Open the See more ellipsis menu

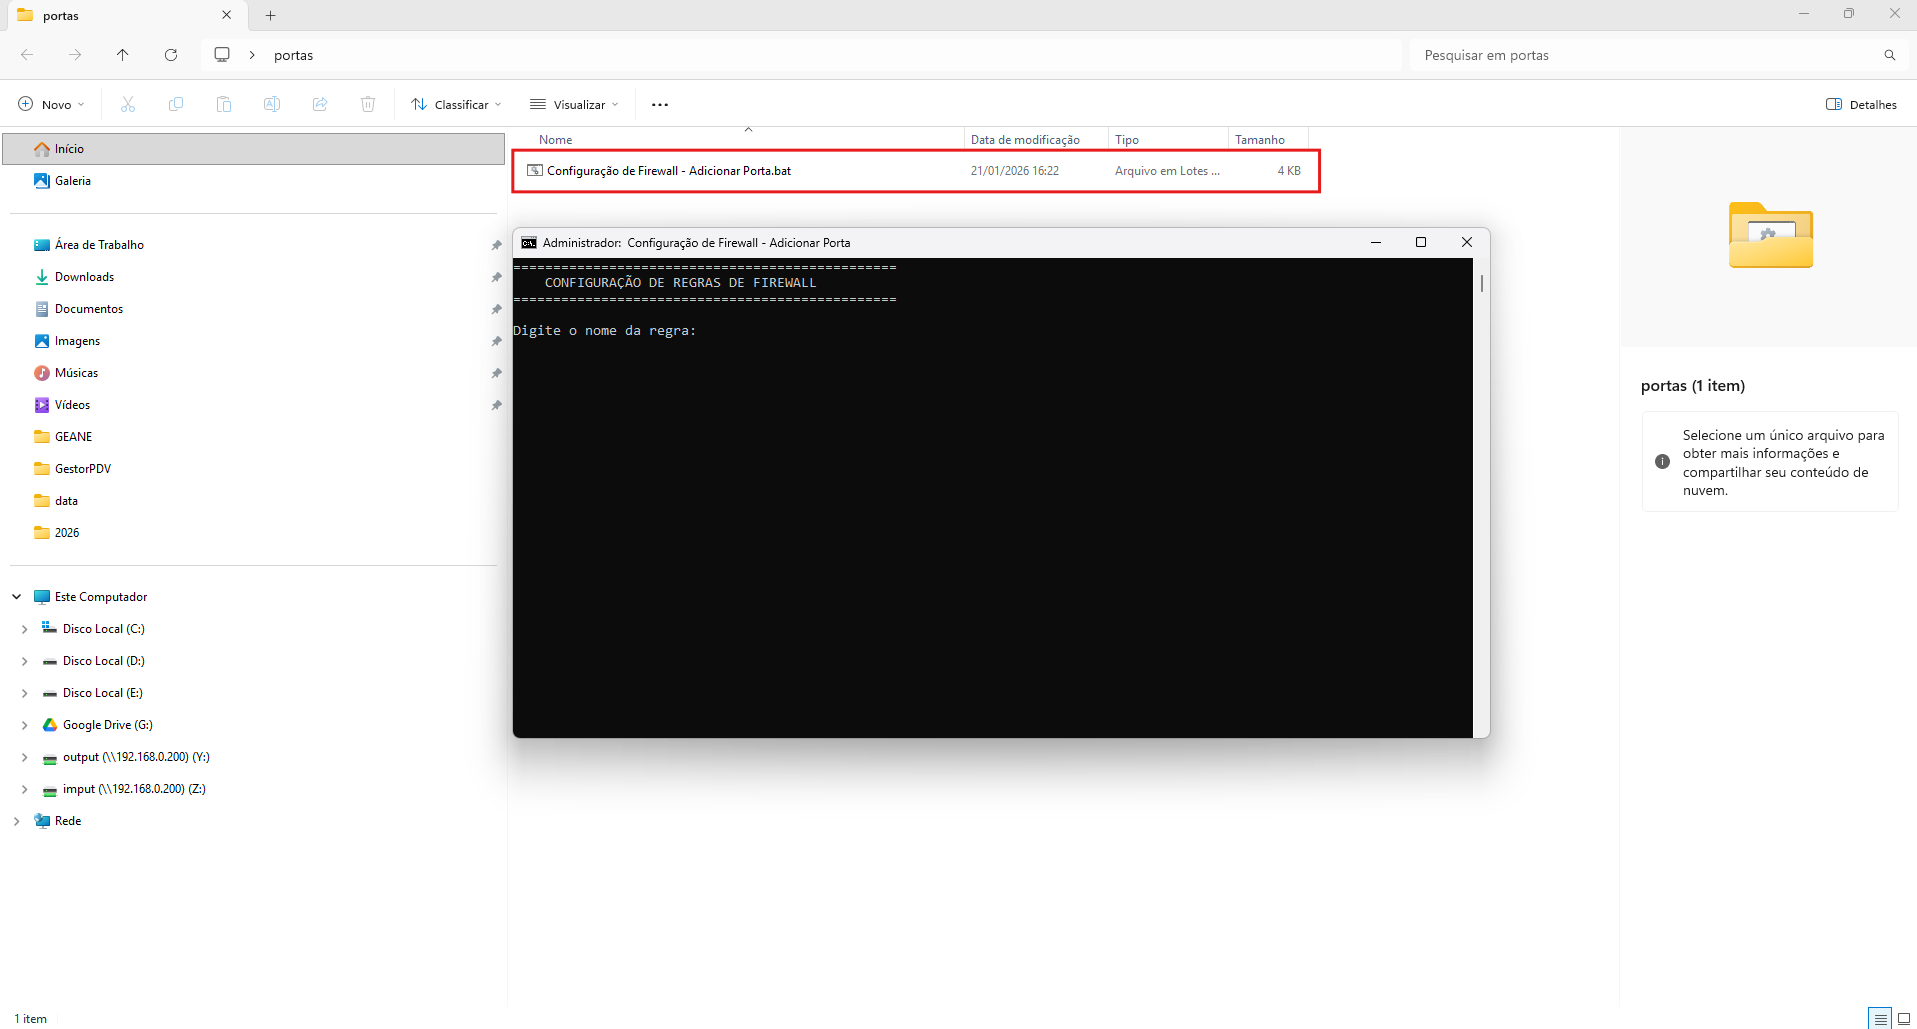(x=660, y=104)
